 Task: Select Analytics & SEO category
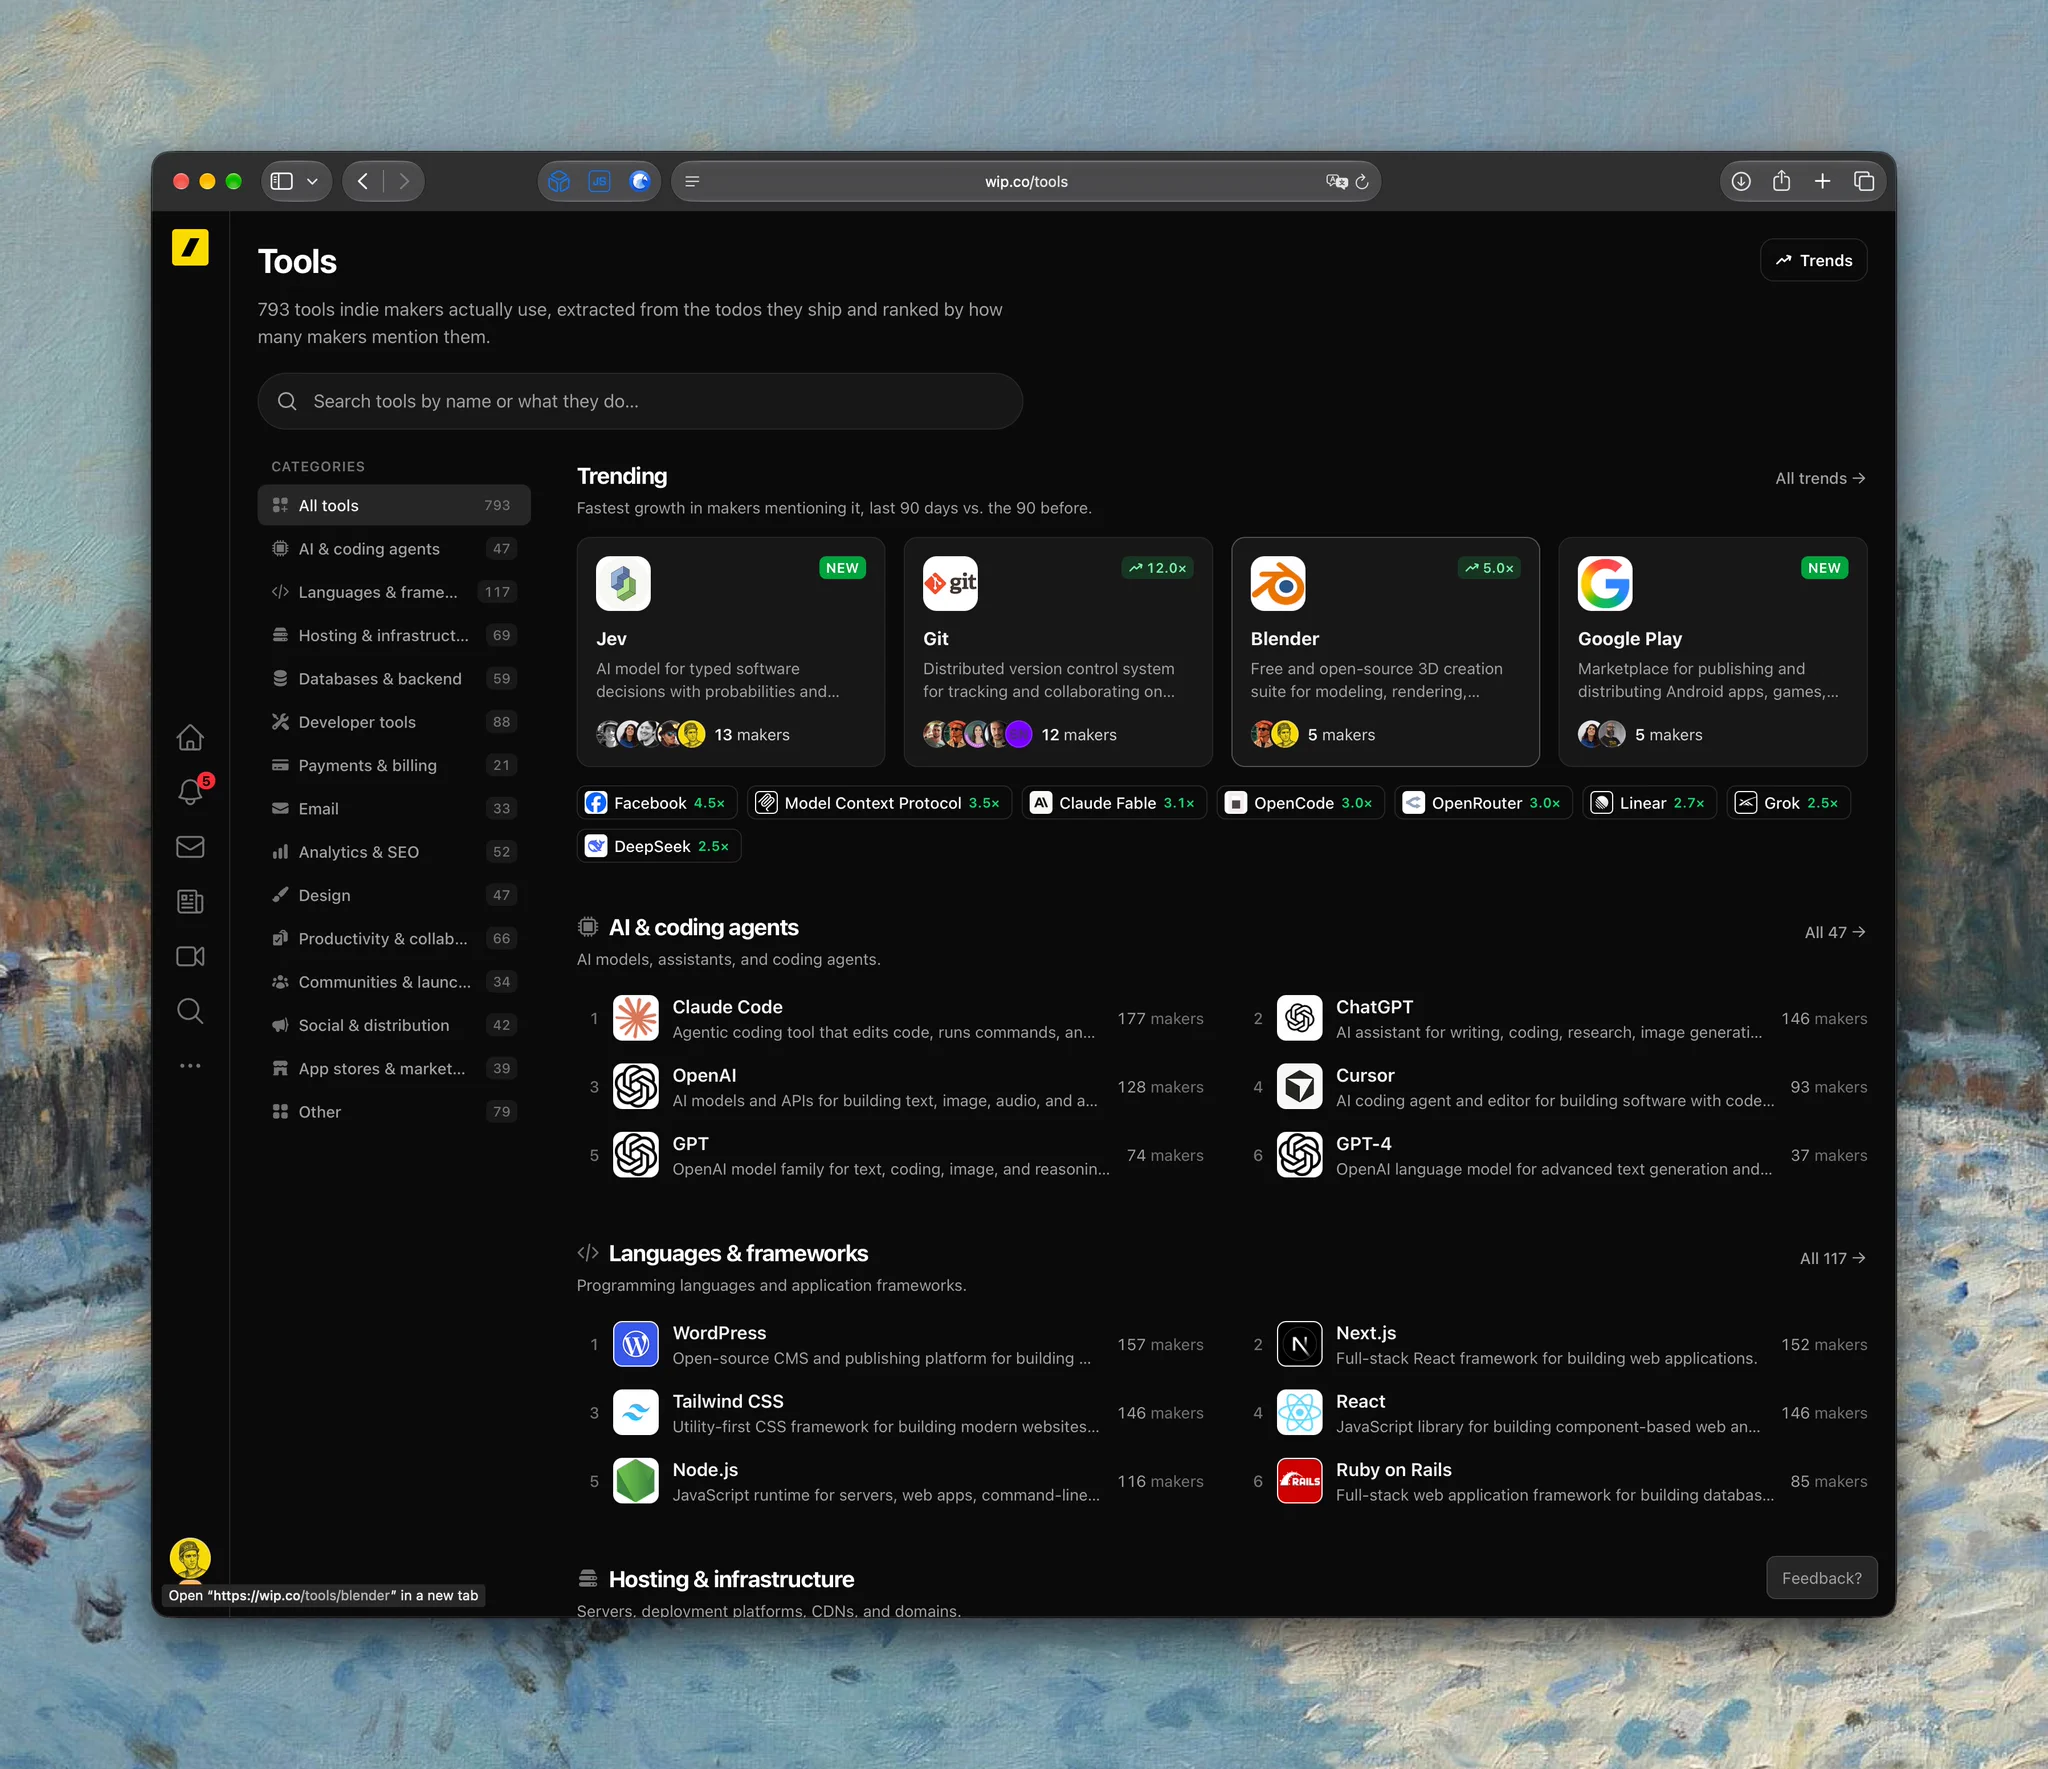point(394,852)
